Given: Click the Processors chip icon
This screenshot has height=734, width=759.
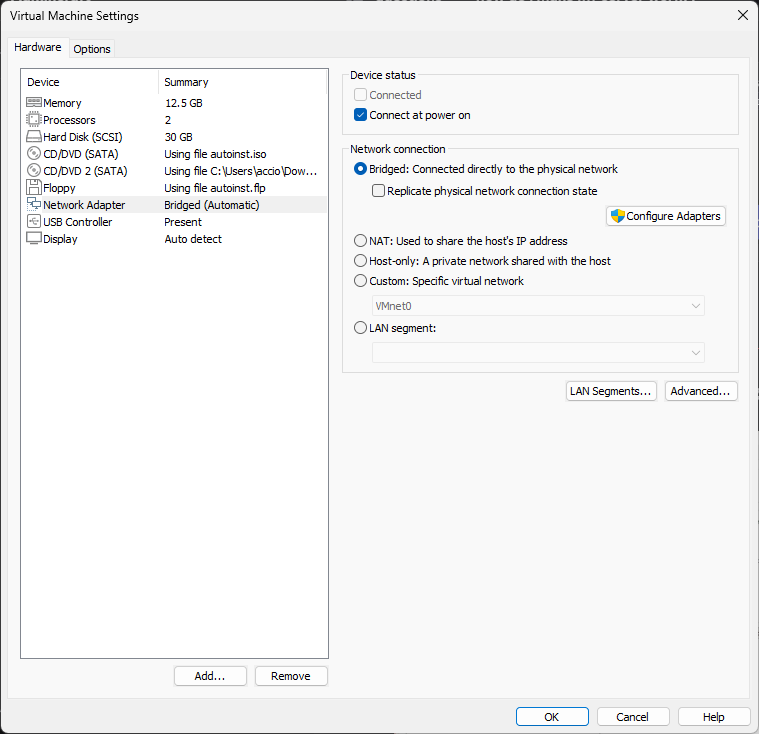Looking at the screenshot, I should (x=33, y=120).
